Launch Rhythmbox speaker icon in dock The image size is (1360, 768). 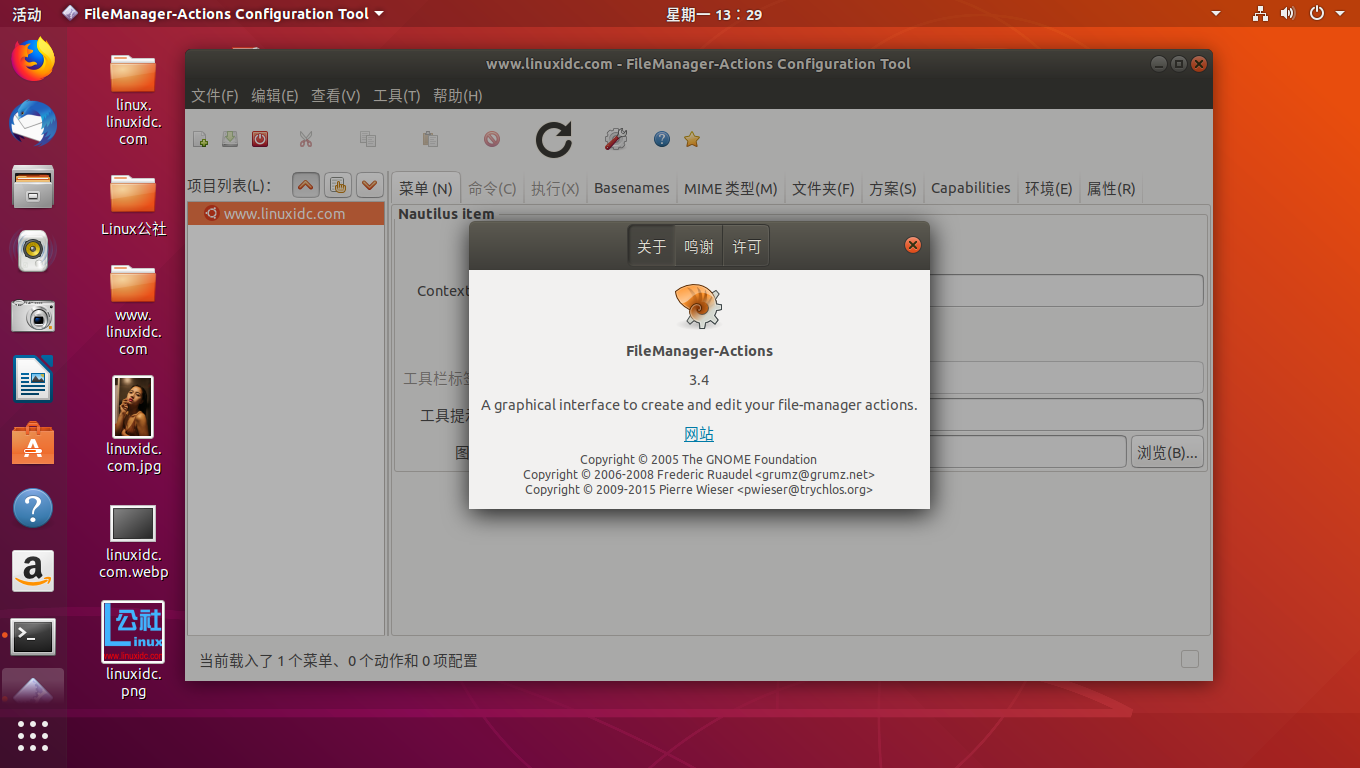[33, 252]
